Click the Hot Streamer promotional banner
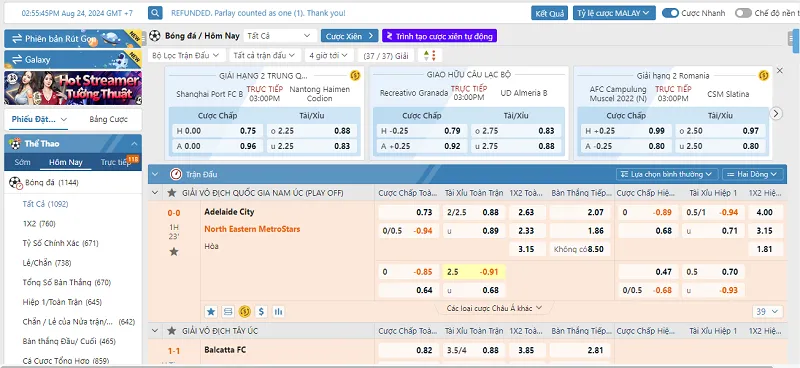The width and height of the screenshot is (800, 368). [73, 88]
